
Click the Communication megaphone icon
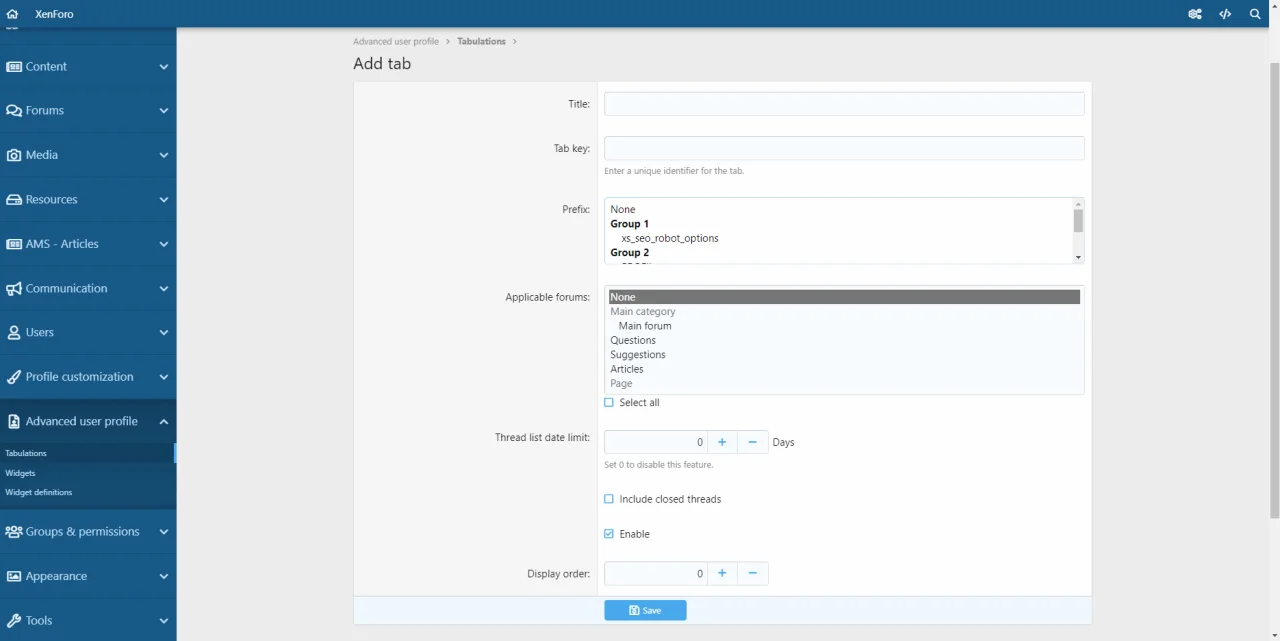[14, 288]
